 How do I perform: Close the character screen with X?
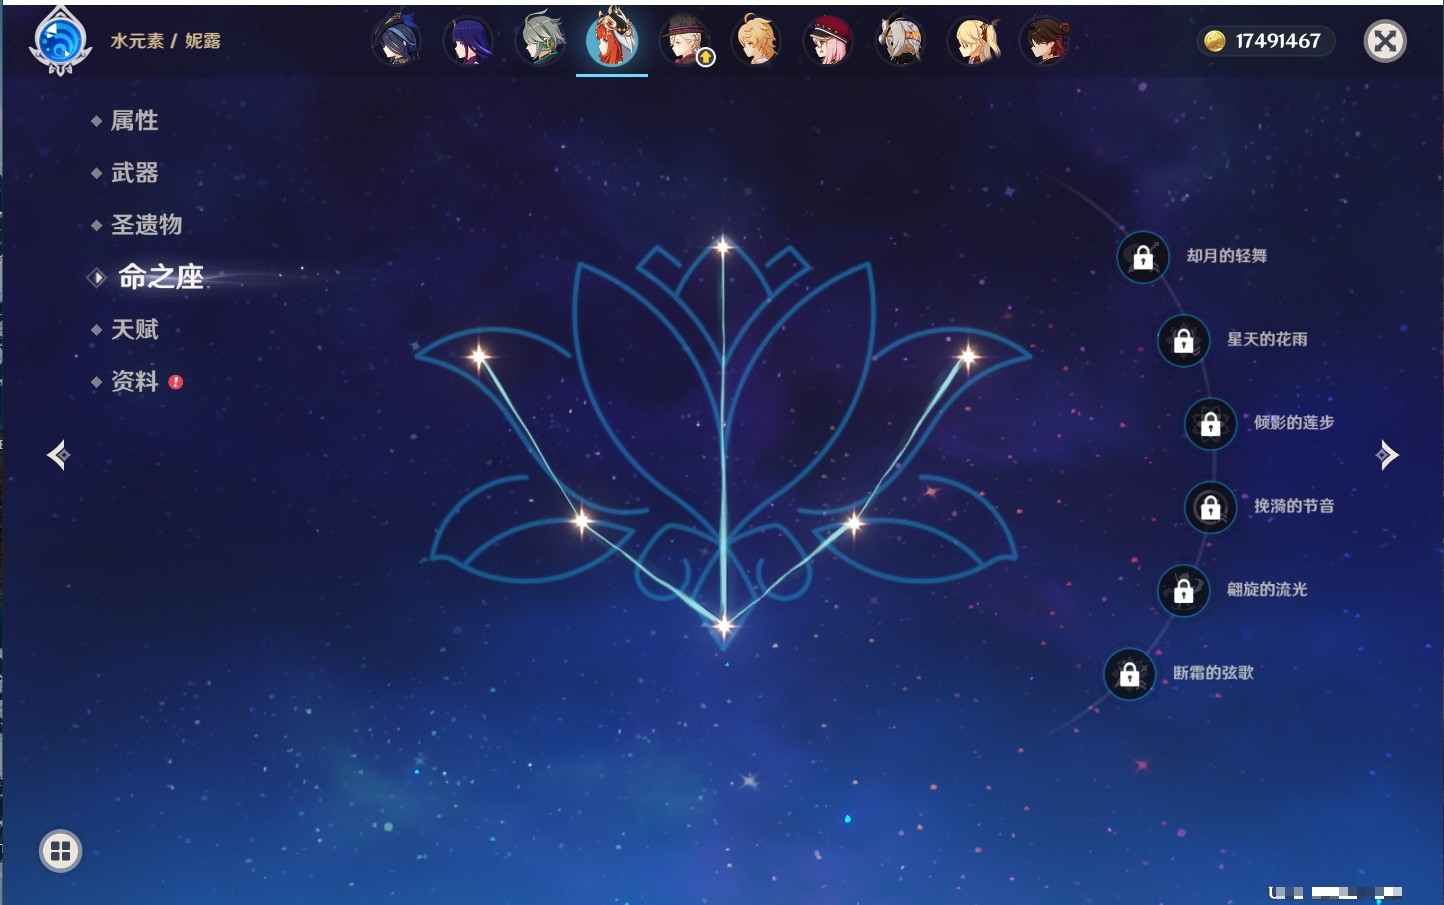point(1385,41)
